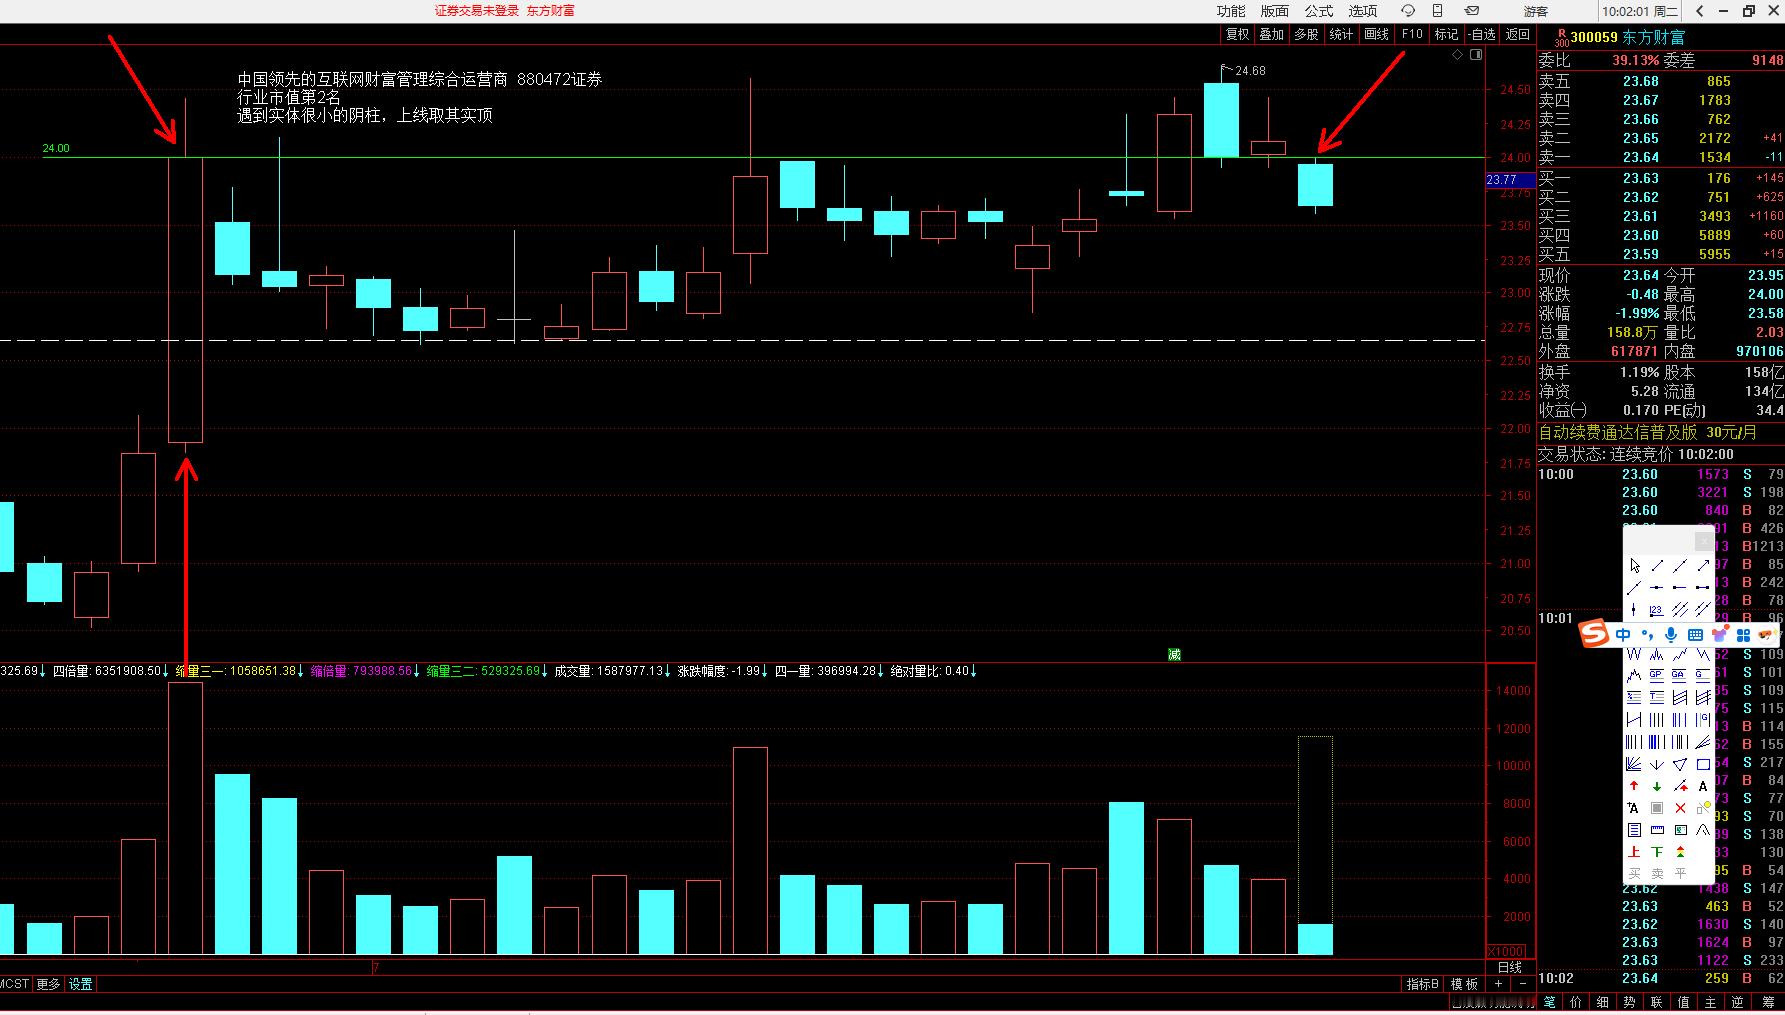
Task: Open the 版面 menu
Action: [x=1275, y=11]
